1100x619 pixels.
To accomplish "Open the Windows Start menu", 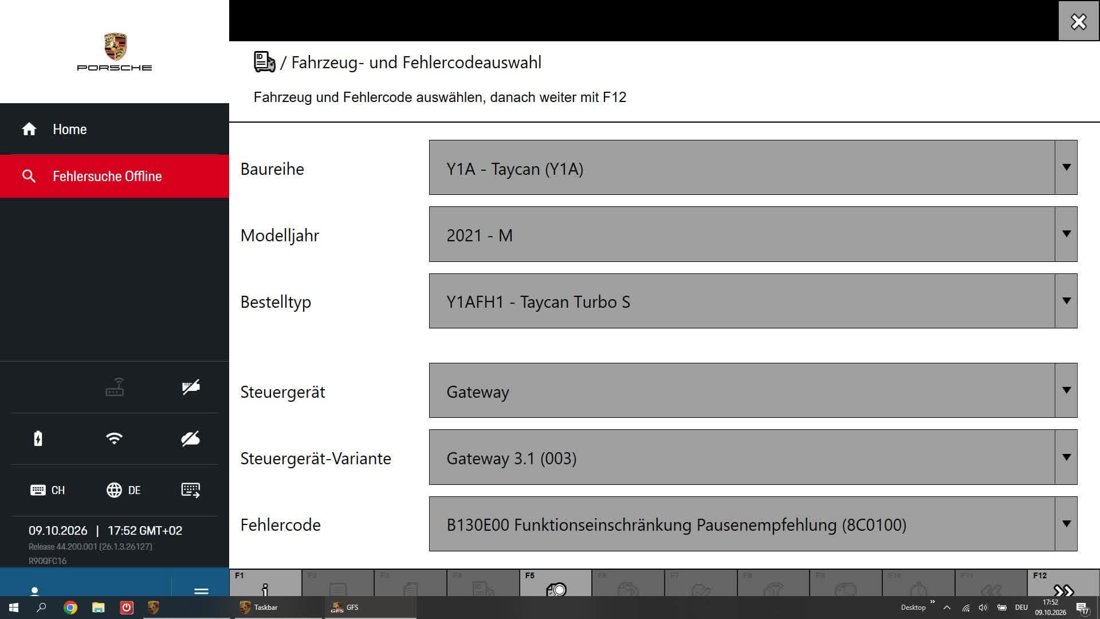I will (x=13, y=608).
